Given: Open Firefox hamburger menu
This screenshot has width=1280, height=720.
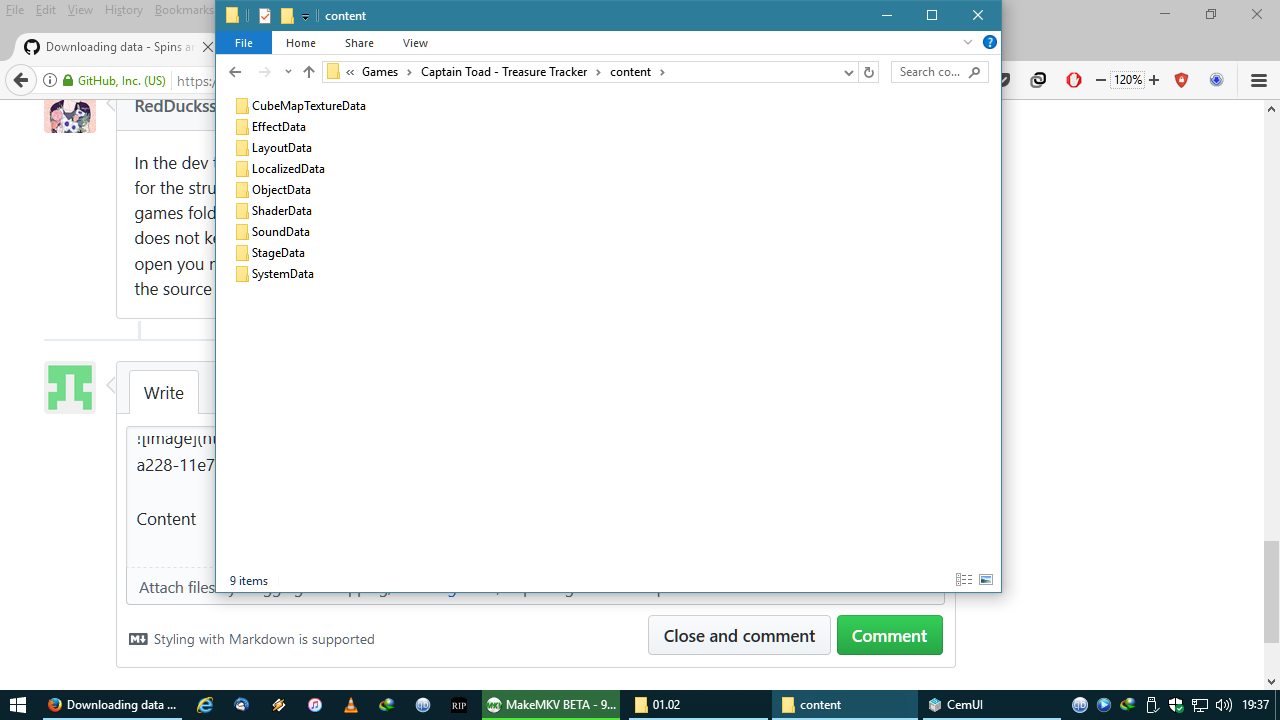Looking at the screenshot, I should pos(1259,81).
